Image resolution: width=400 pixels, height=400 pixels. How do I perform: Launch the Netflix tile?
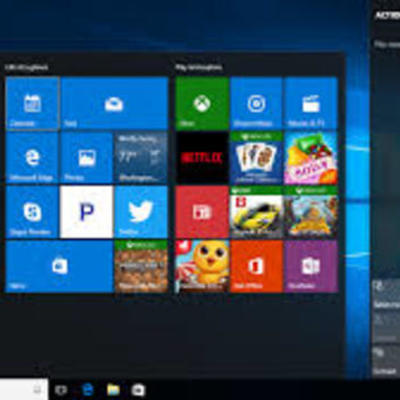click(202, 158)
